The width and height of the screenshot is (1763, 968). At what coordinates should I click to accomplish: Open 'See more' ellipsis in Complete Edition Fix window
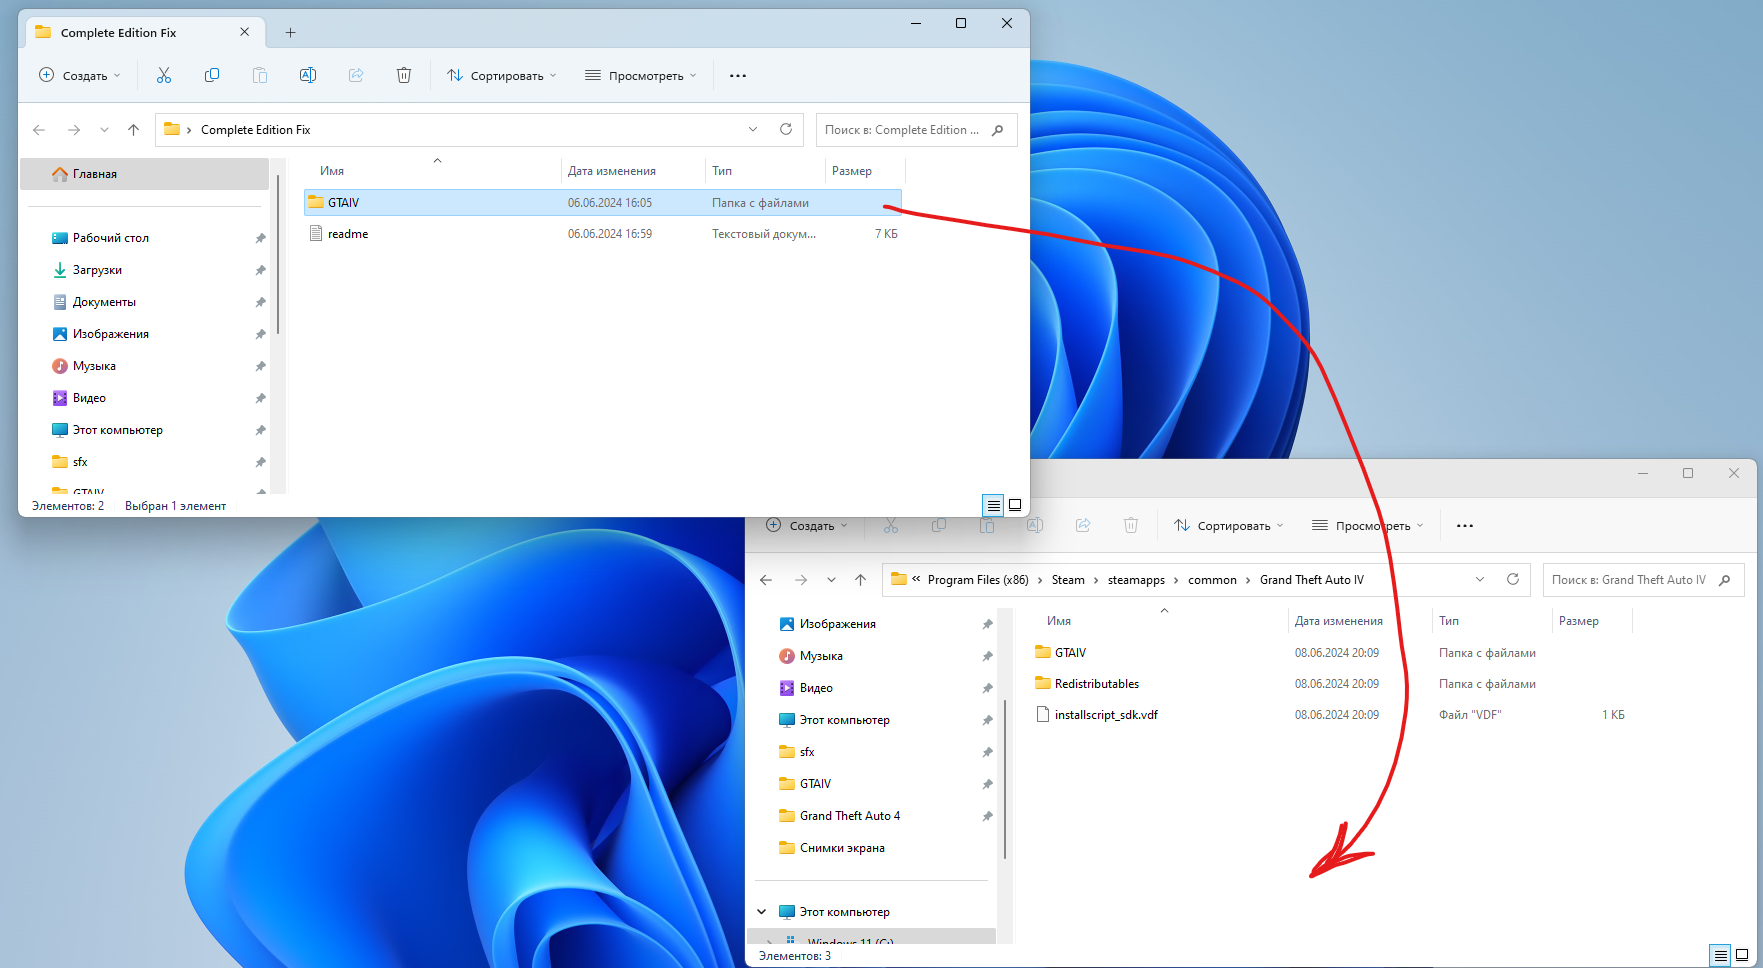tap(738, 76)
